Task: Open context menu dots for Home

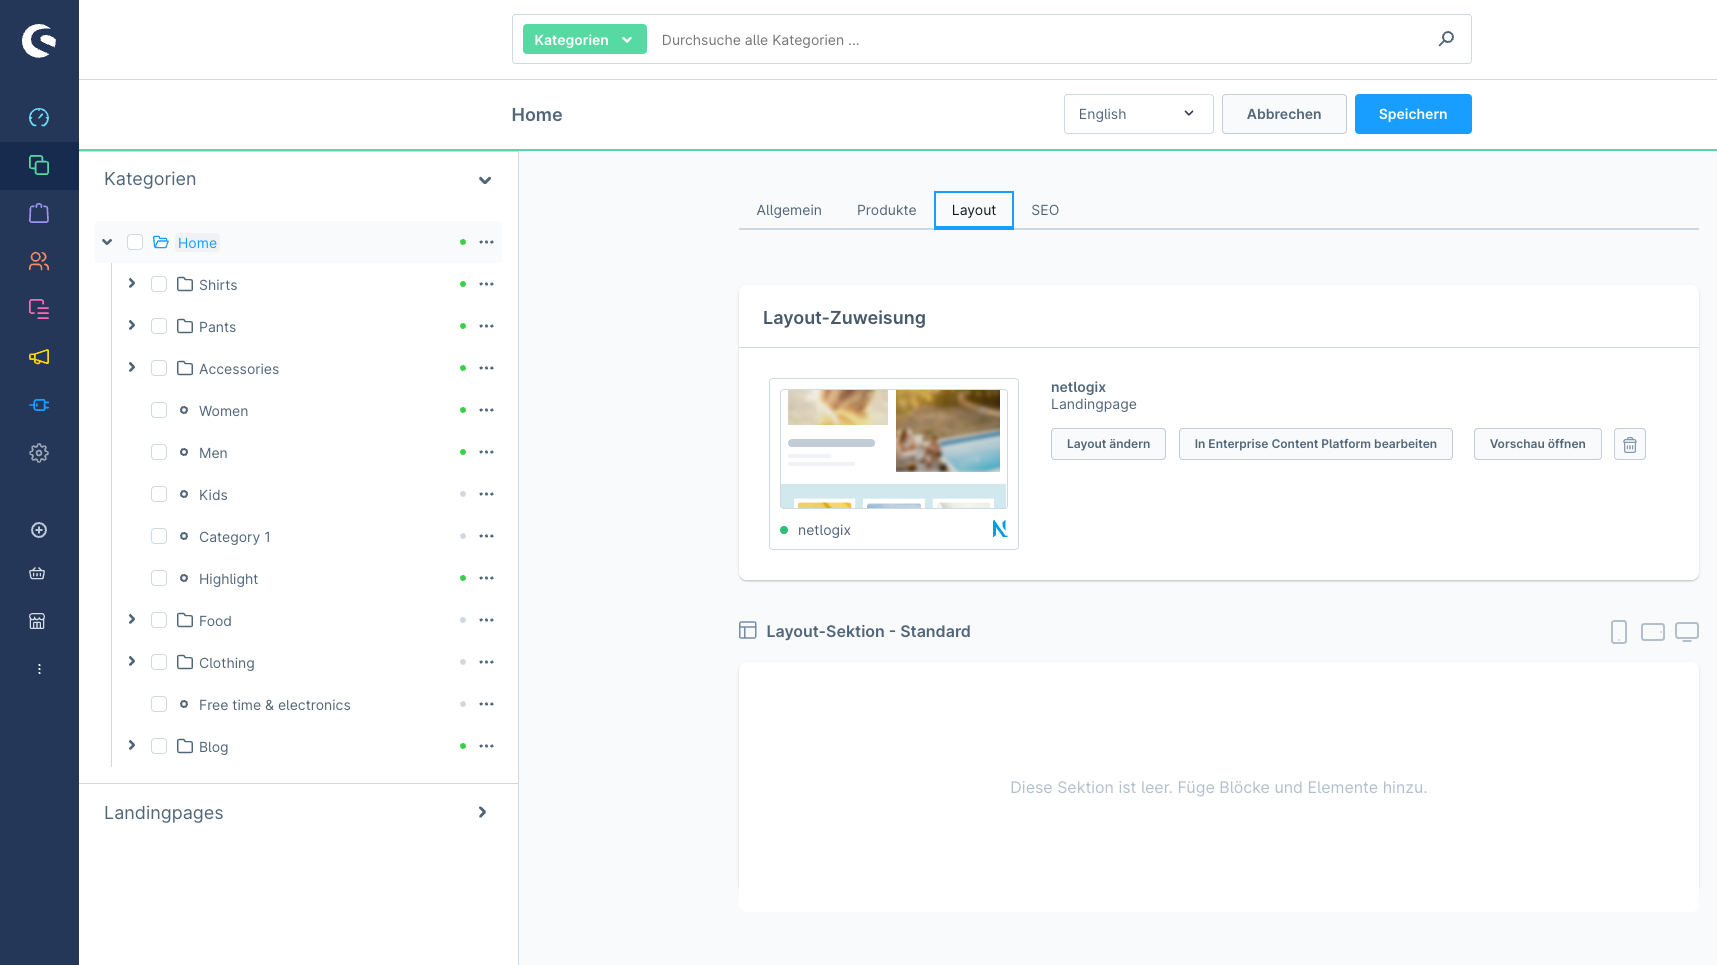Action: [x=487, y=242]
